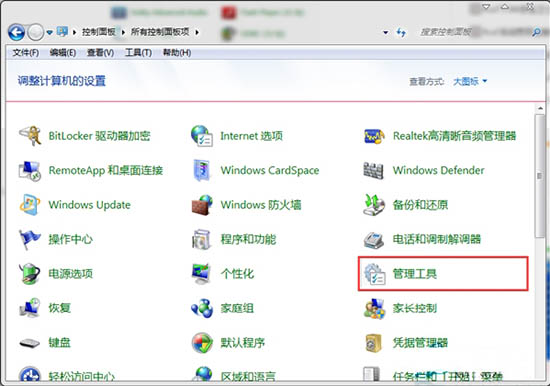The image size is (550, 386).
Task: Open the recent pages dropdown arrow
Action: [x=50, y=33]
